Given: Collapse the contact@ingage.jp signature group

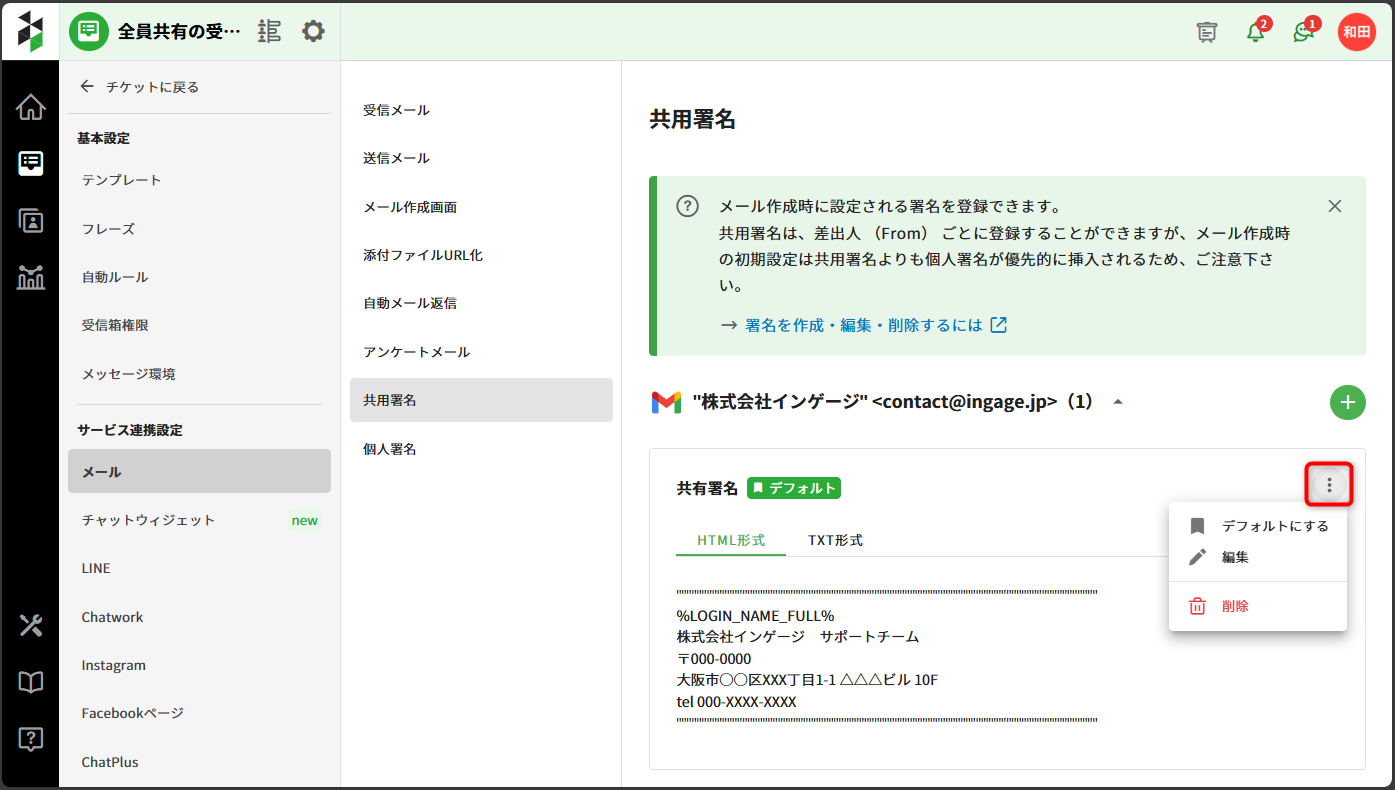Looking at the screenshot, I should tap(1118, 402).
